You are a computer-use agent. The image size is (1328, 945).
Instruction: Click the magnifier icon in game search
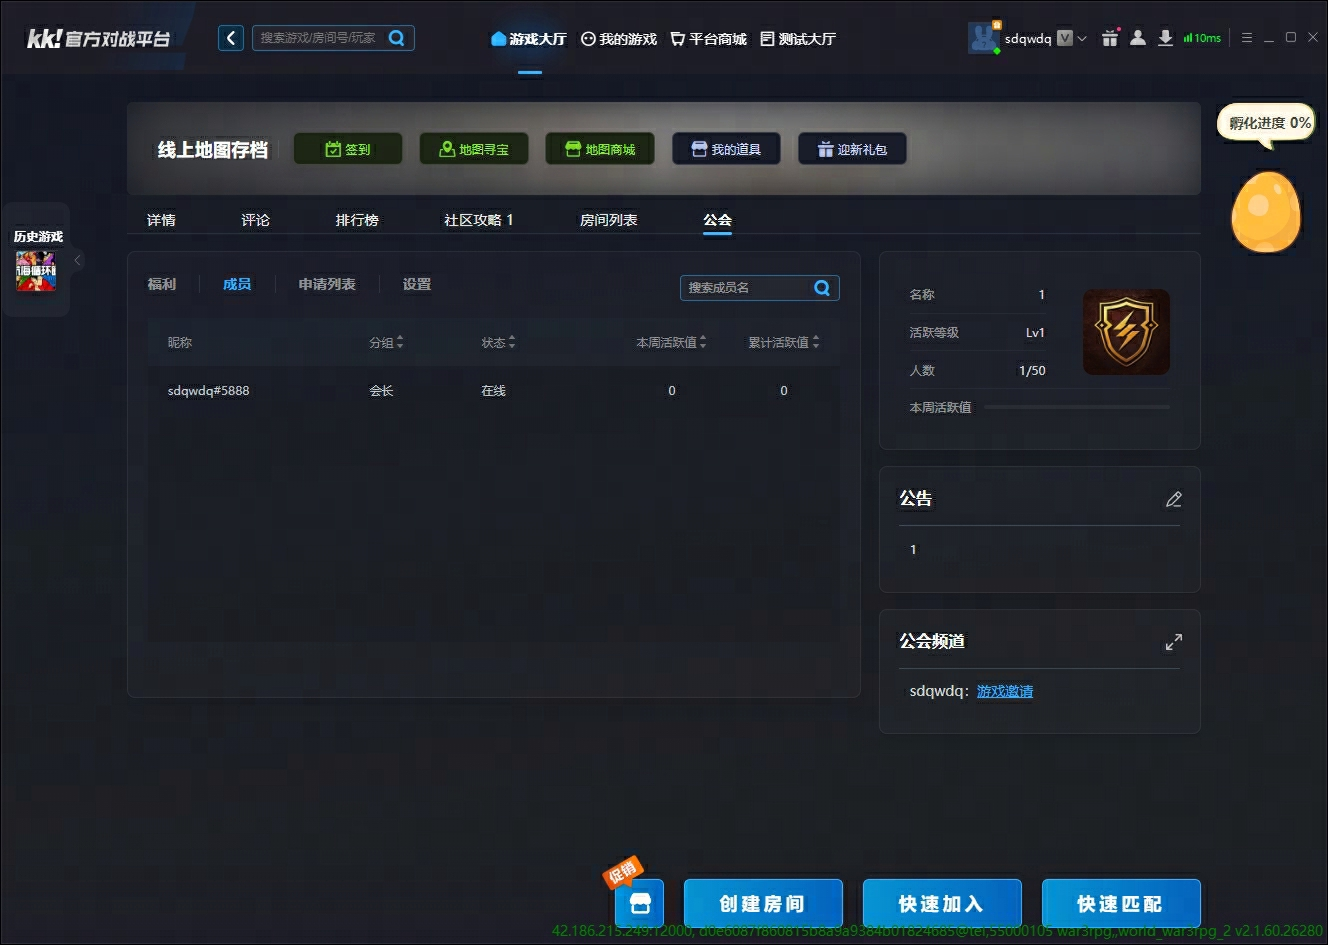click(397, 38)
